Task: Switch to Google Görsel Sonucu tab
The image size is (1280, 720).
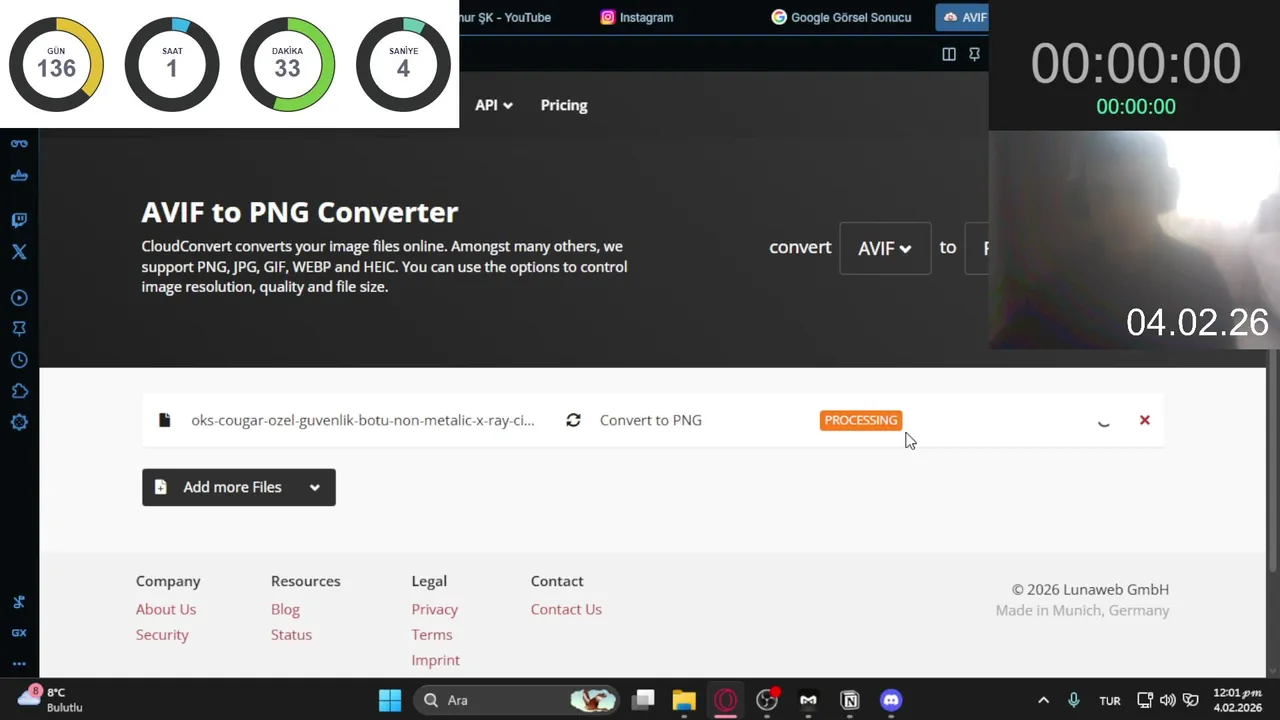Action: [x=841, y=17]
